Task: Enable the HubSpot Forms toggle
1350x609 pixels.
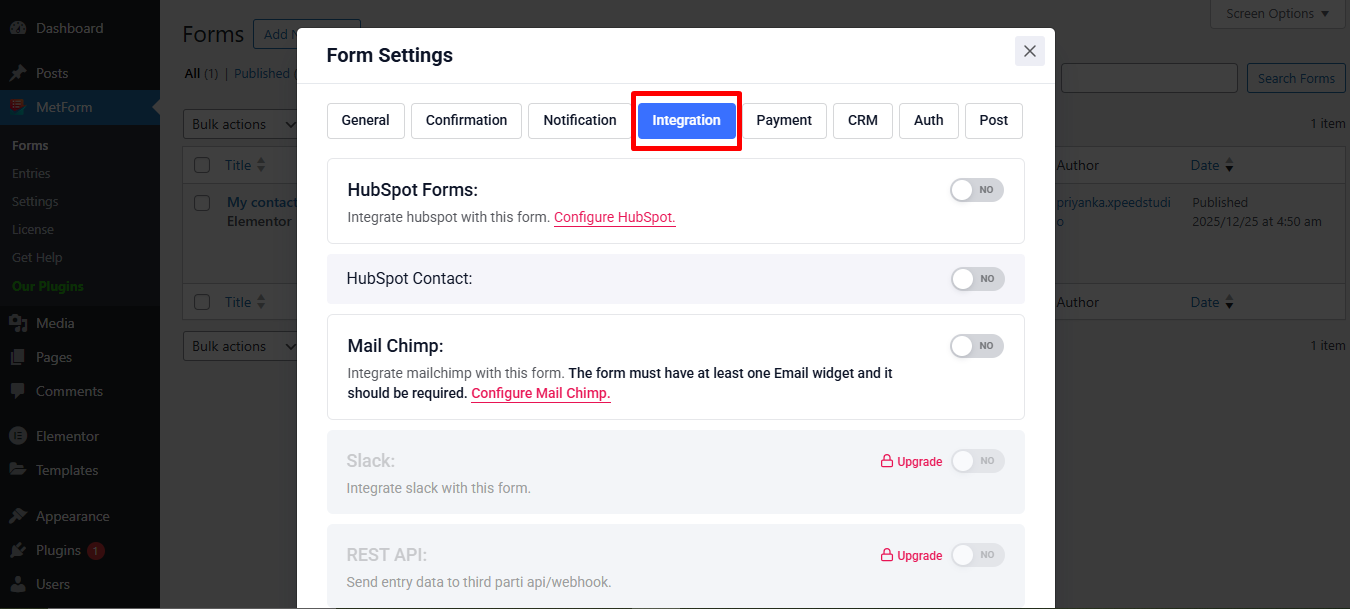Action: [x=976, y=189]
